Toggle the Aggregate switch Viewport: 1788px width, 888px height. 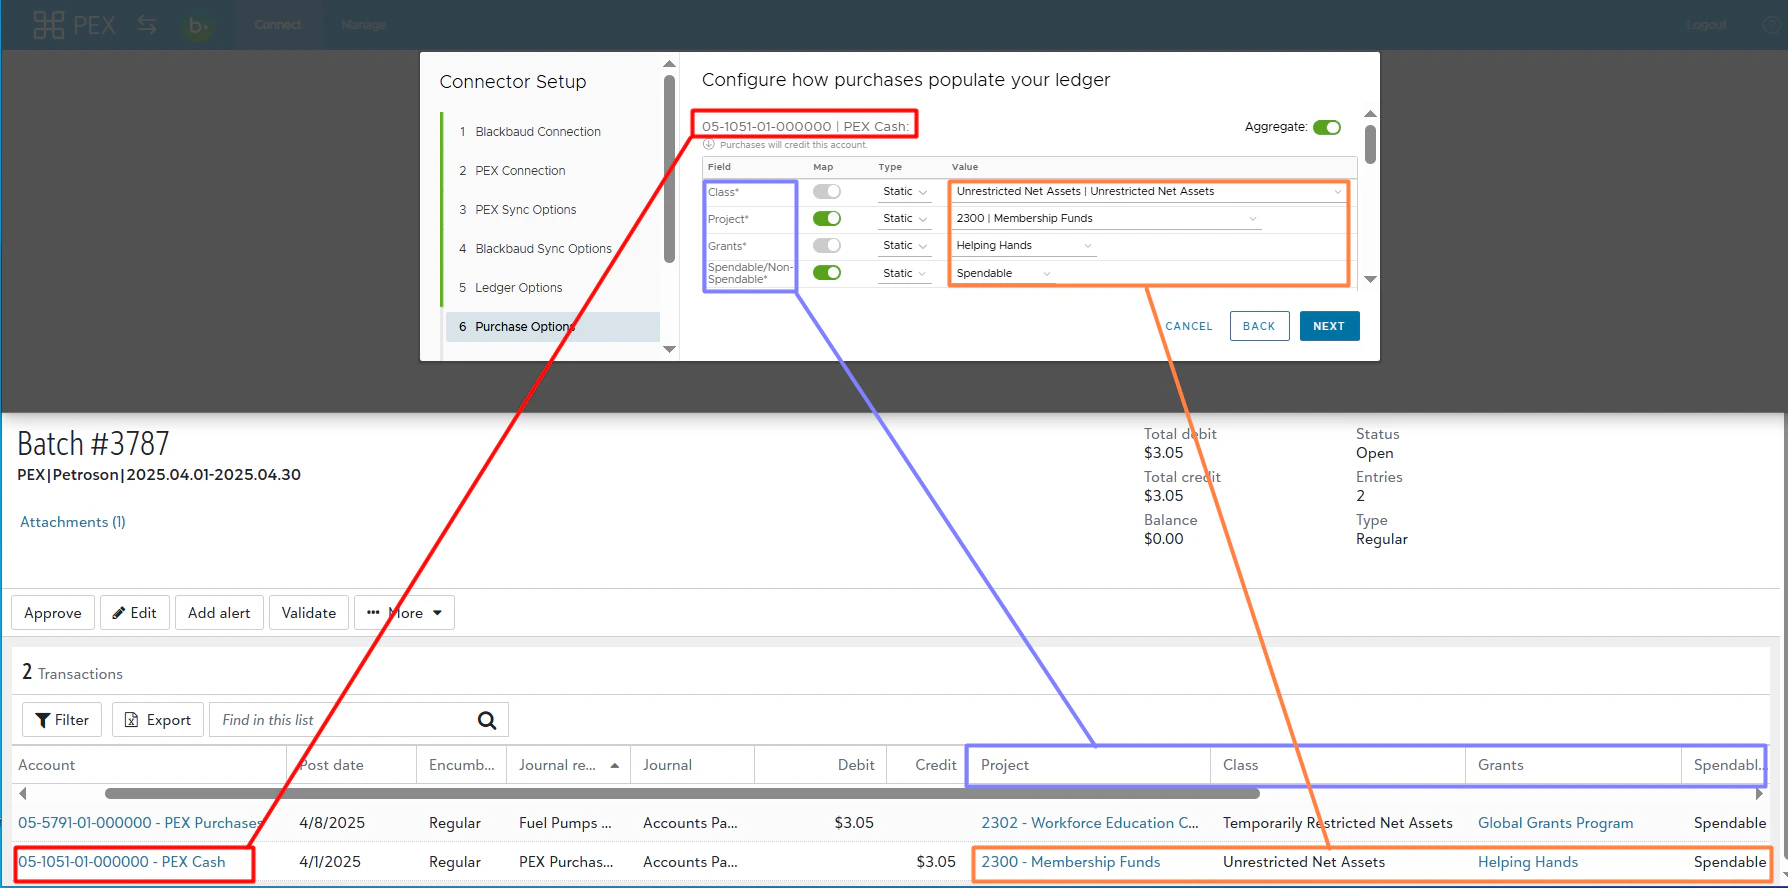pos(1327,127)
